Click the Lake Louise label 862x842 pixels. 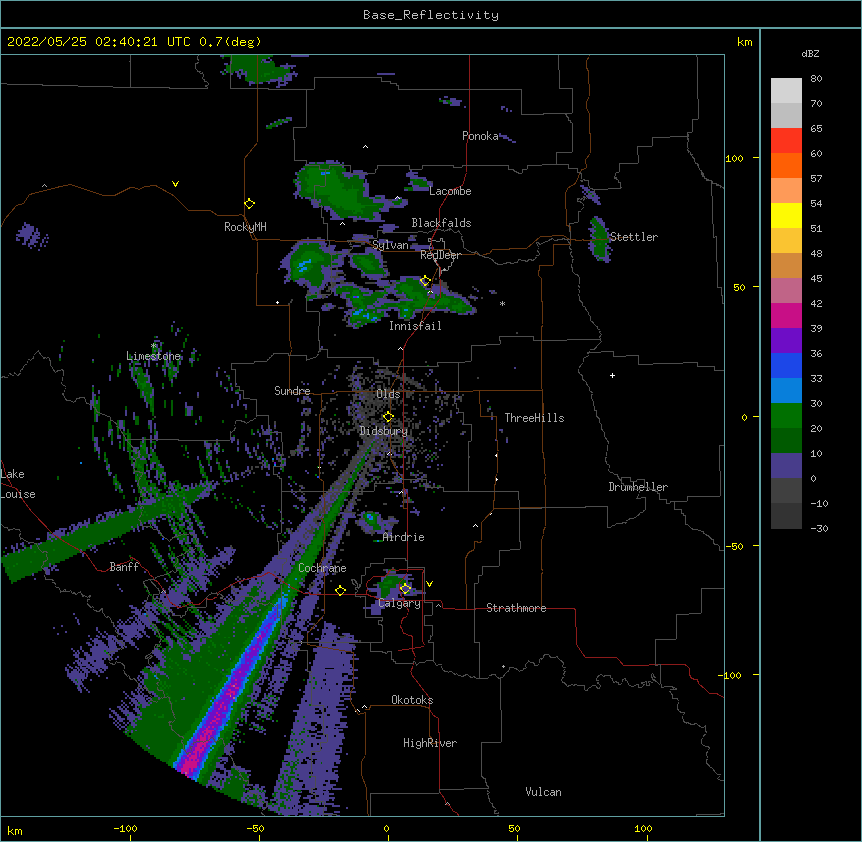18,484
